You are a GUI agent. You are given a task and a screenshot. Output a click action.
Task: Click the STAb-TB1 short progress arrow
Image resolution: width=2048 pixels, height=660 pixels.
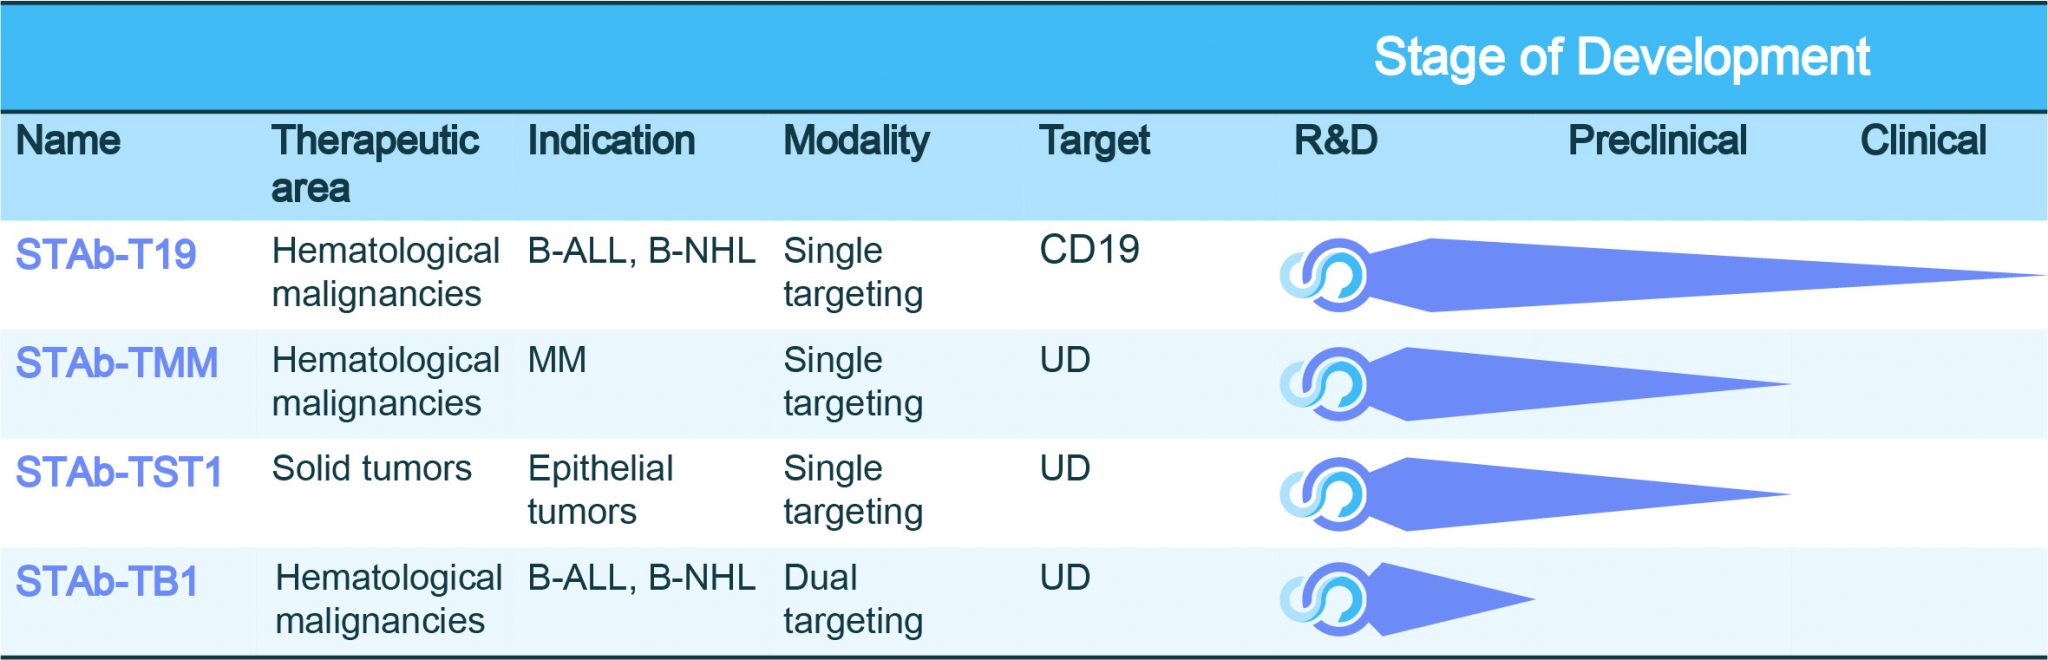click(1440, 600)
